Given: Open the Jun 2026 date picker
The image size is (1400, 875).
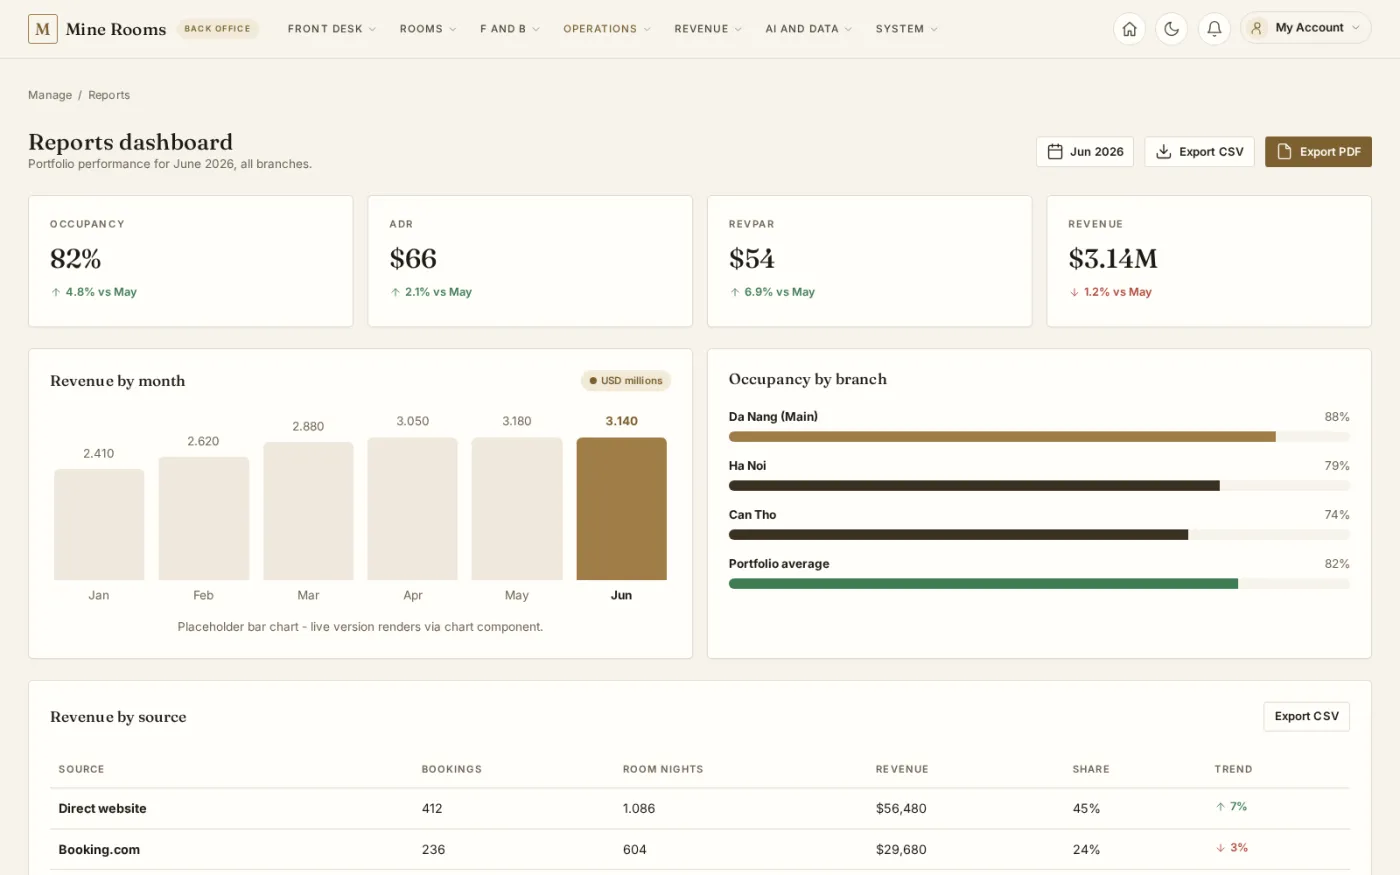Looking at the screenshot, I should coord(1085,152).
